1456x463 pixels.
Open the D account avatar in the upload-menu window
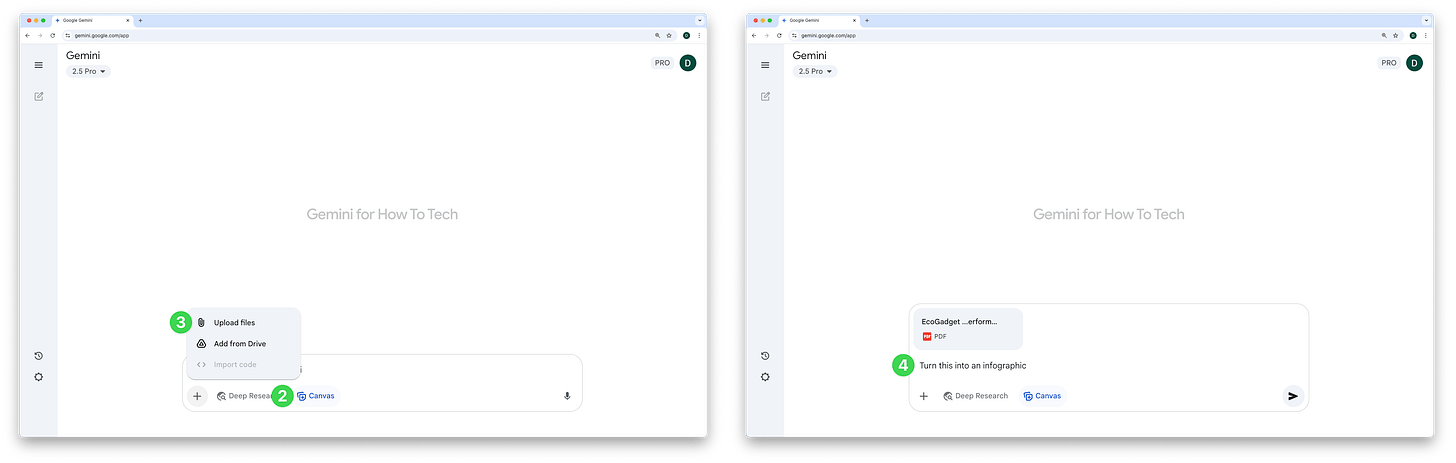[688, 63]
